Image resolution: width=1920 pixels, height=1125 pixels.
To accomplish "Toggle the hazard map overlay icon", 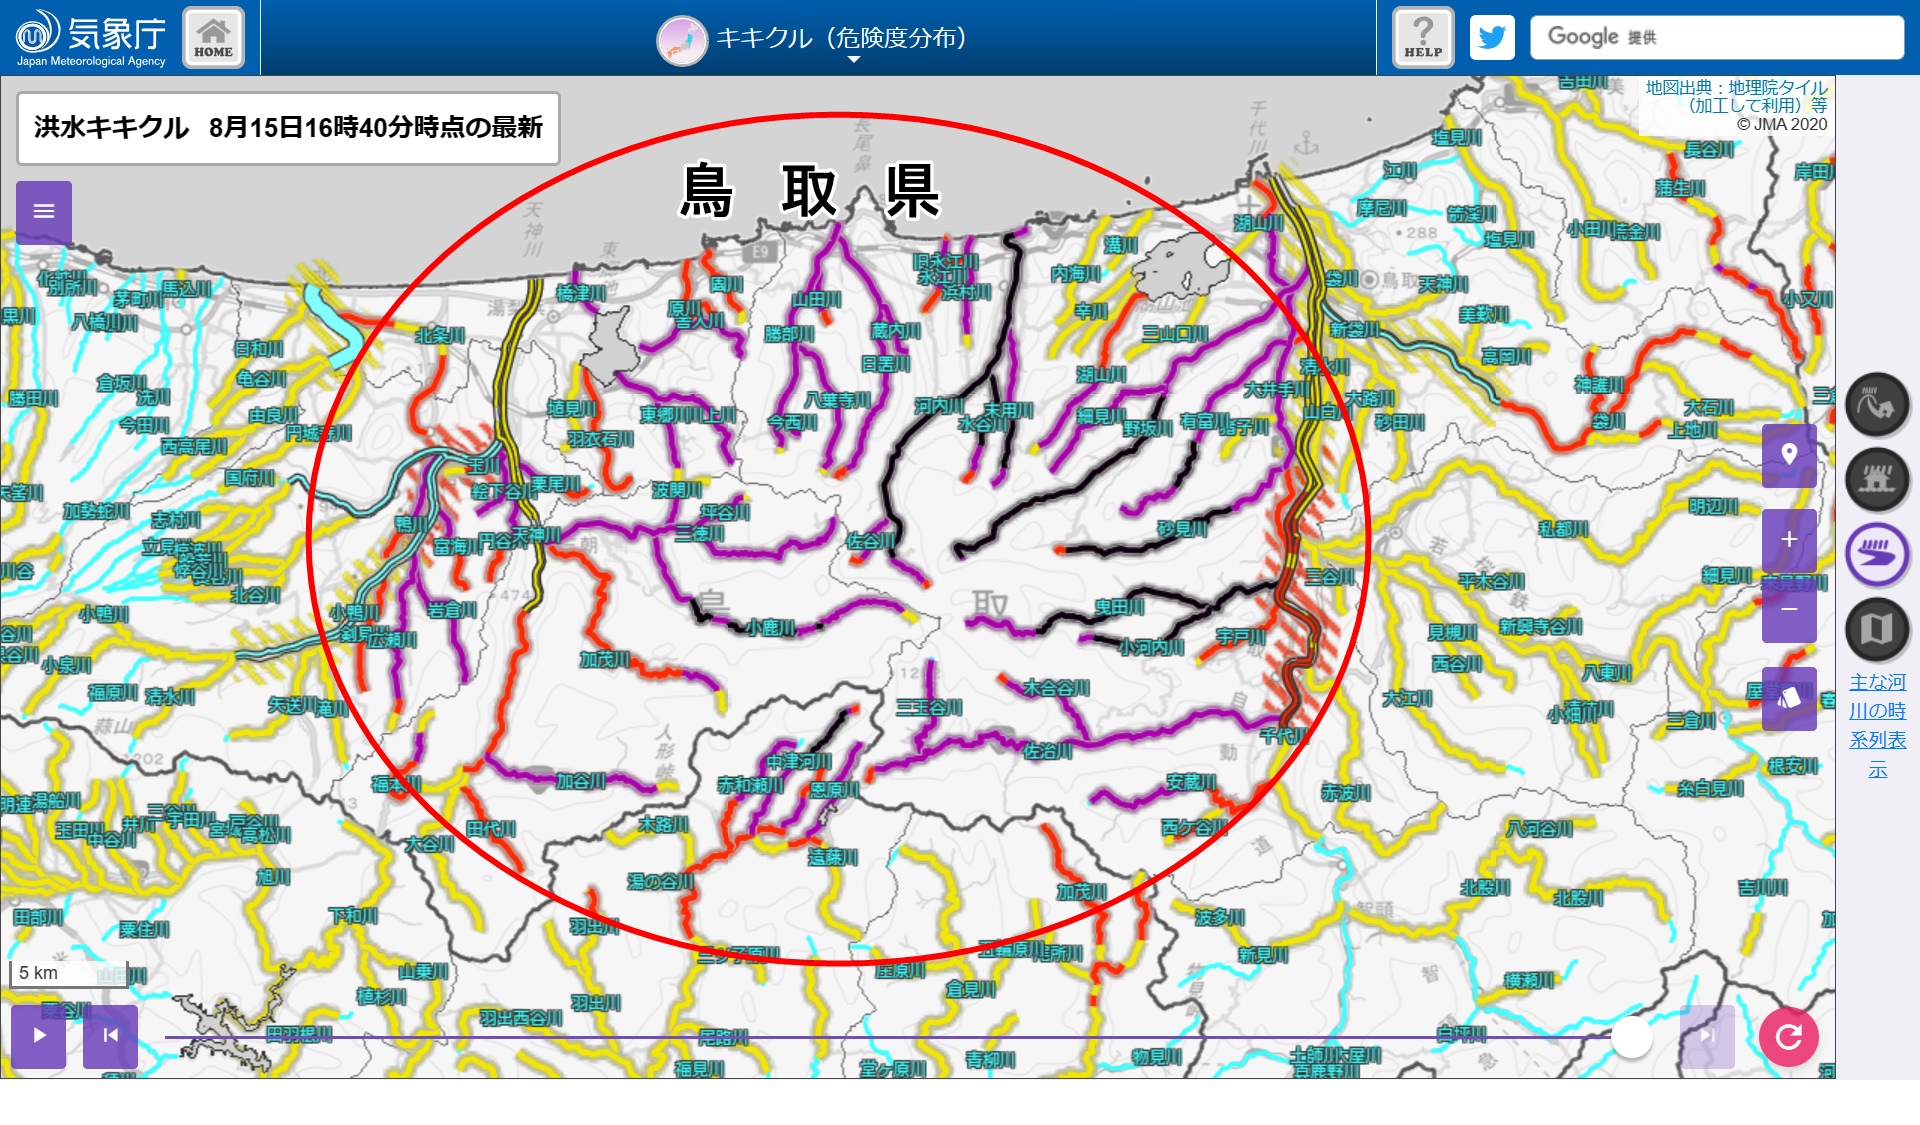I will click(x=1877, y=629).
